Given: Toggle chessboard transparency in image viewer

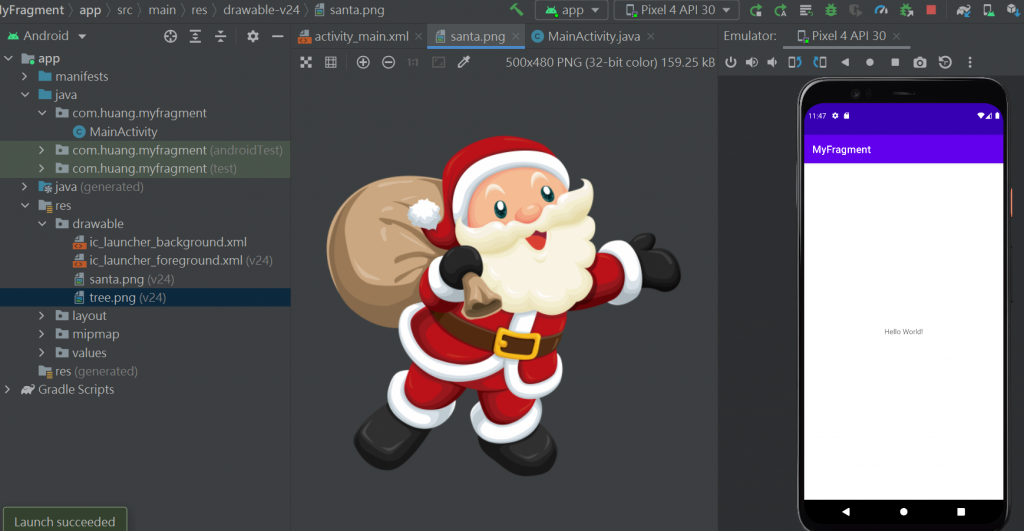Looking at the screenshot, I should [x=306, y=62].
